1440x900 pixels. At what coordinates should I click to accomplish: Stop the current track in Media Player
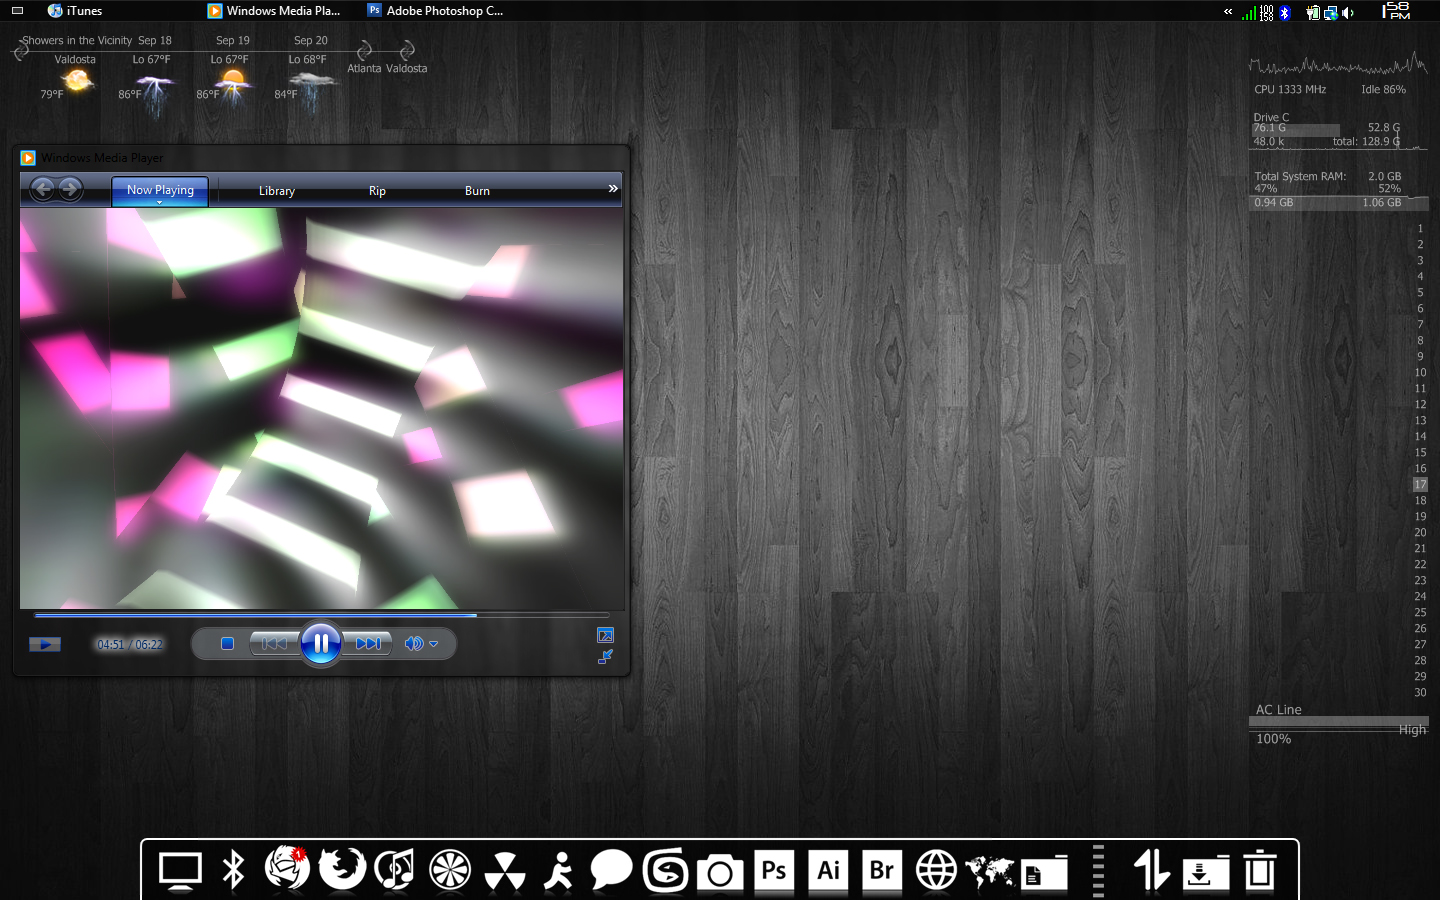[227, 644]
